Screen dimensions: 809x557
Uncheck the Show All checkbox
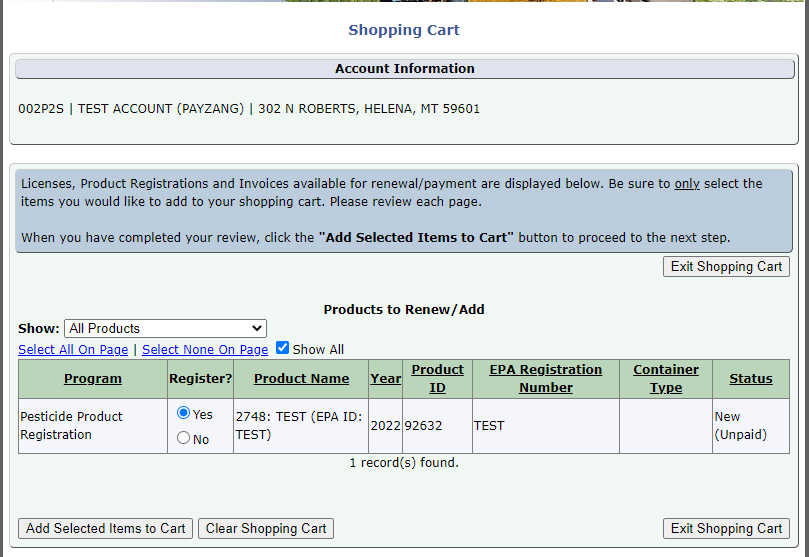[x=282, y=348]
